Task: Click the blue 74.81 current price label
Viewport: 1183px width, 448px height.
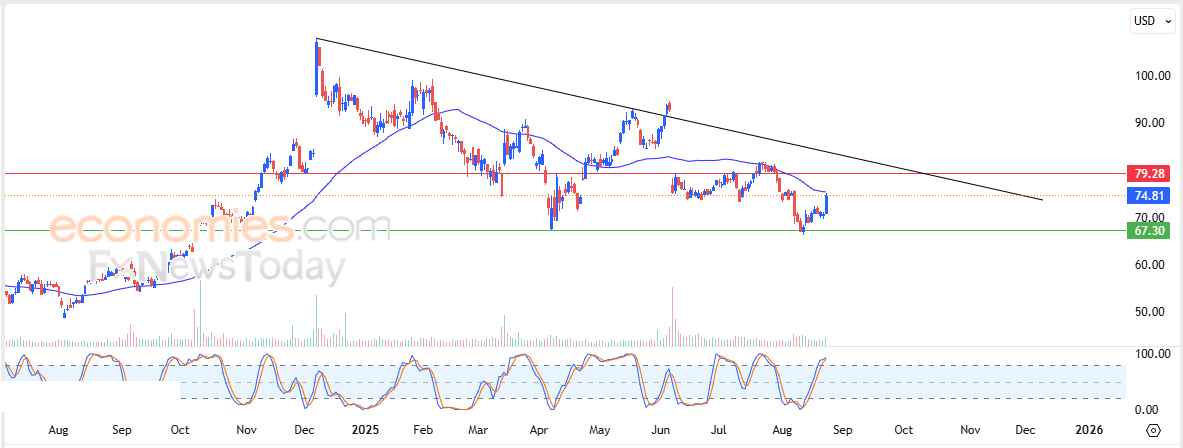Action: [1148, 196]
